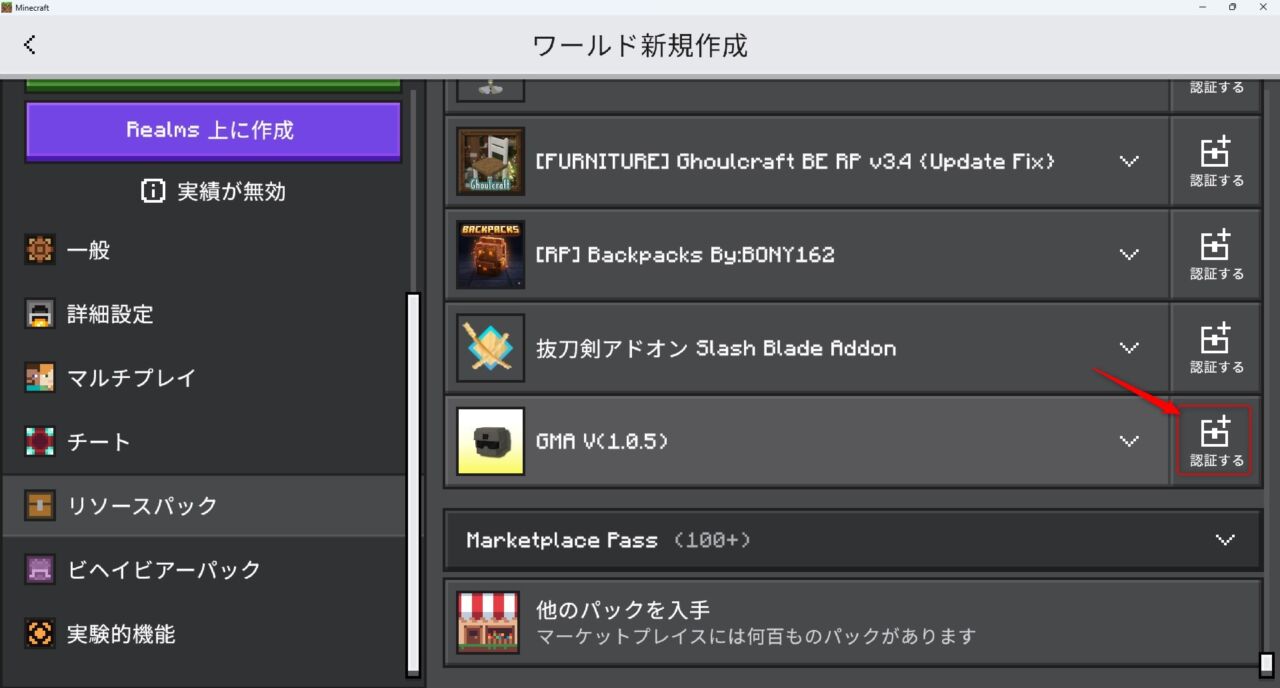Activate the Ghoulcraft BE RP pack

point(1216,161)
